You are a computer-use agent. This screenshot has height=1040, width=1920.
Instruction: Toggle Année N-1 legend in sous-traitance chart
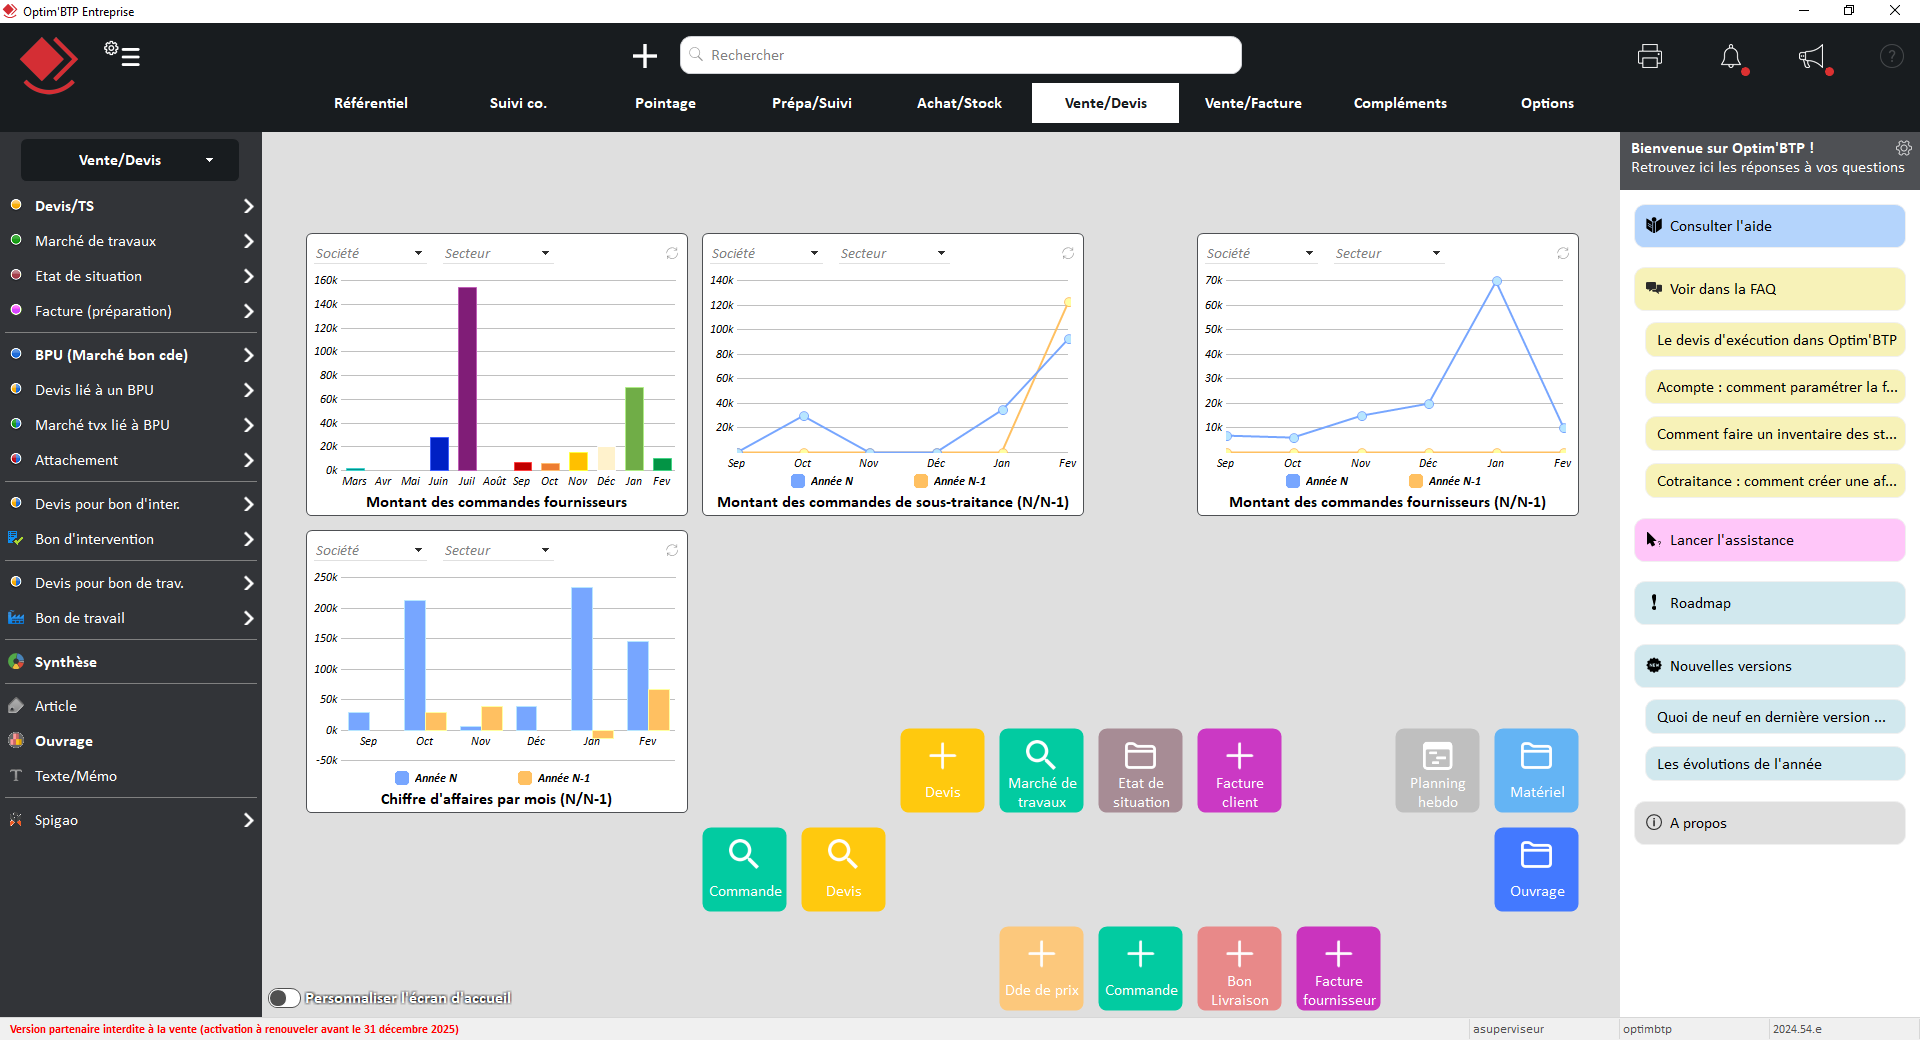950,481
